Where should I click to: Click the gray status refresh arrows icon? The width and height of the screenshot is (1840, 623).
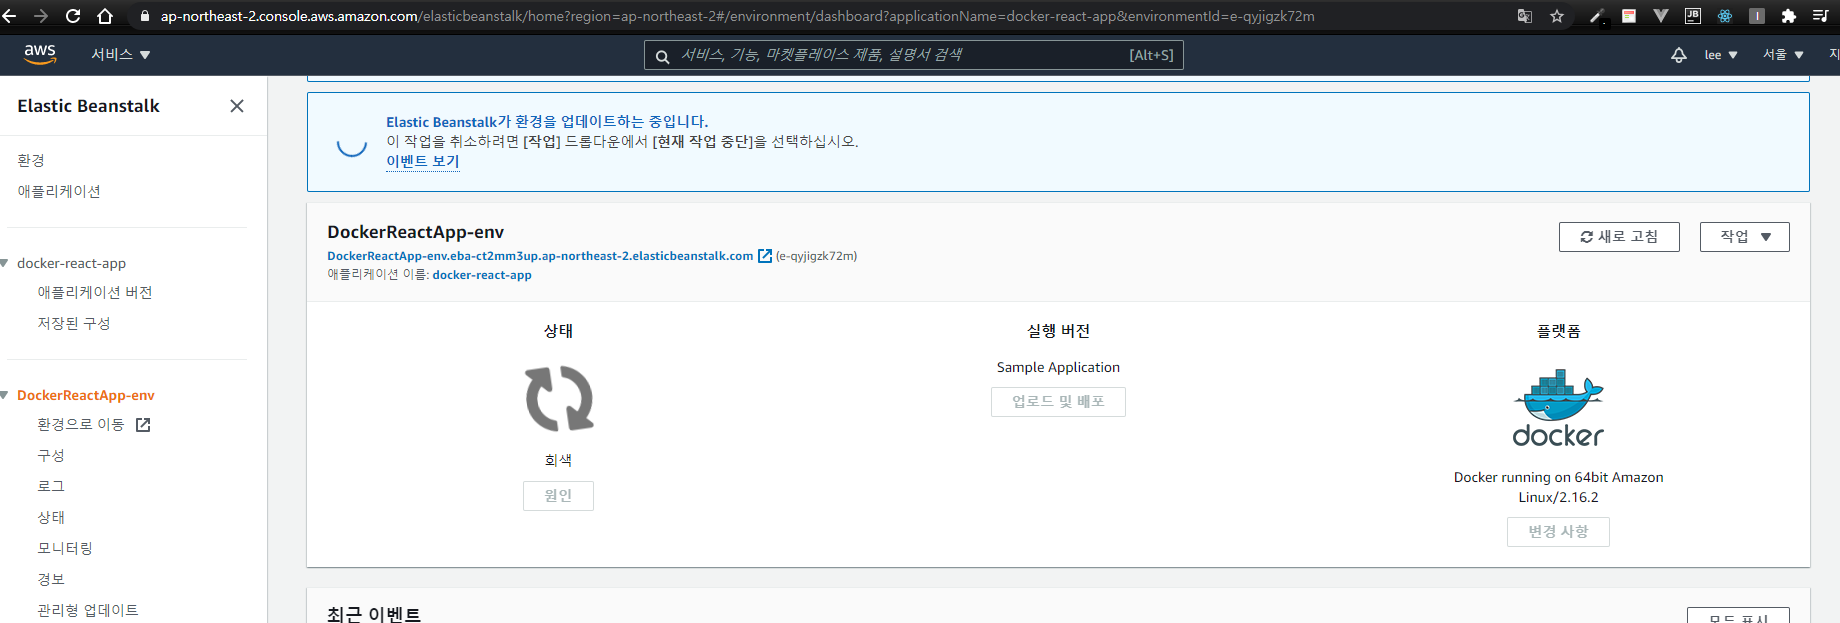(x=559, y=399)
